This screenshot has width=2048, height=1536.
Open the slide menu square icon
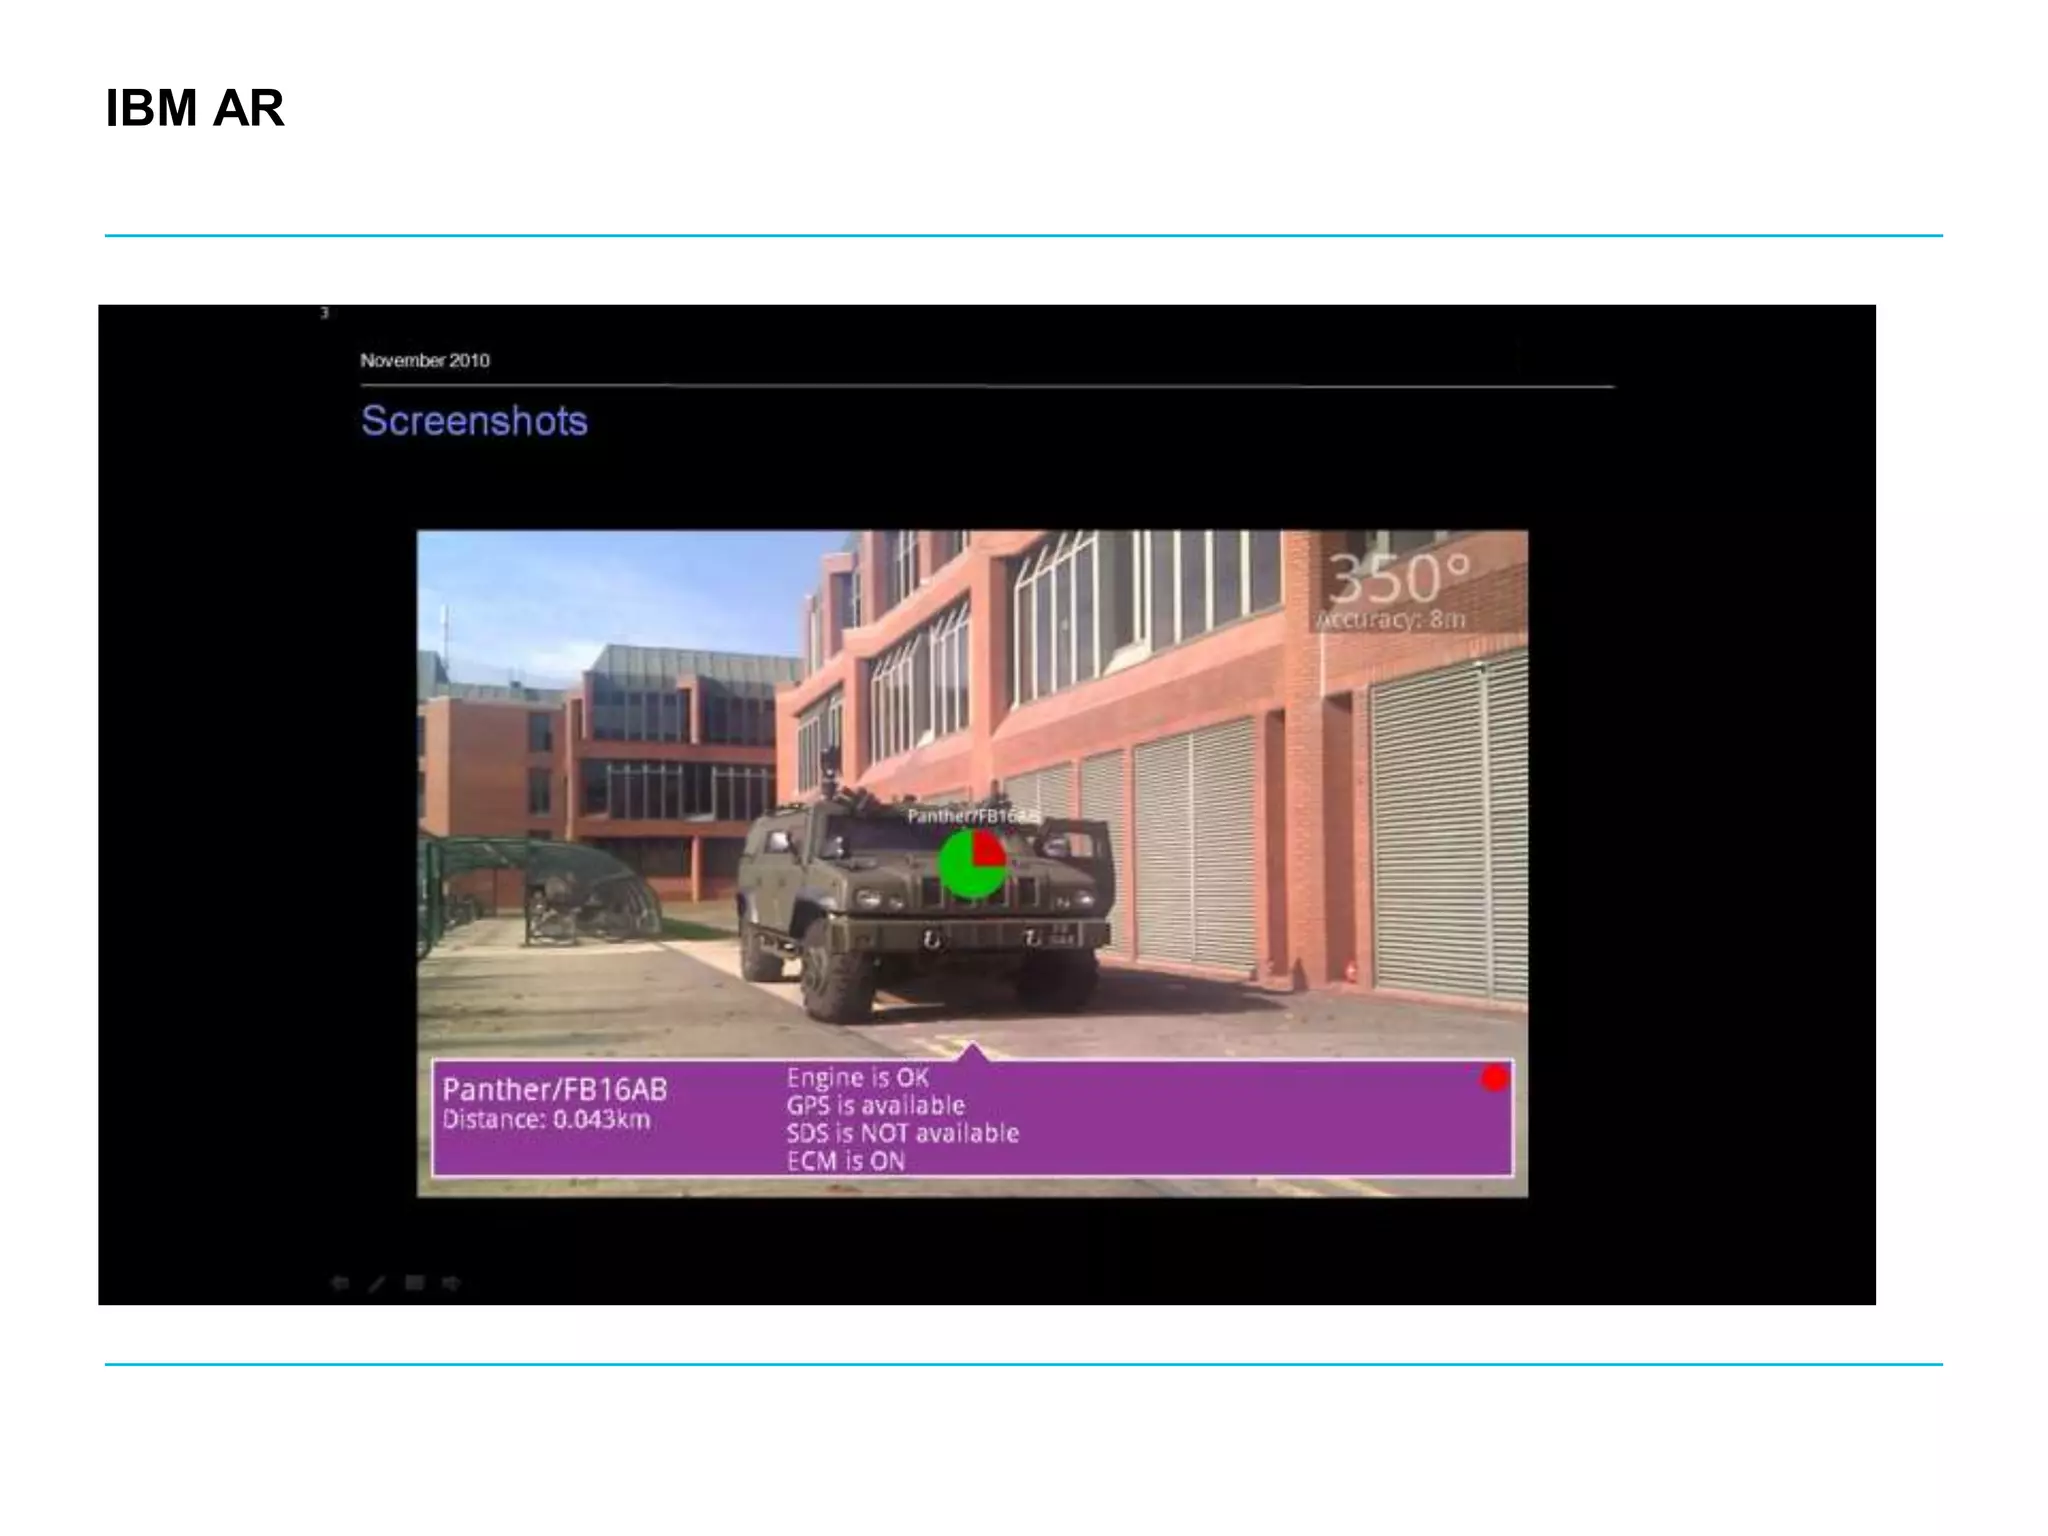click(x=414, y=1283)
